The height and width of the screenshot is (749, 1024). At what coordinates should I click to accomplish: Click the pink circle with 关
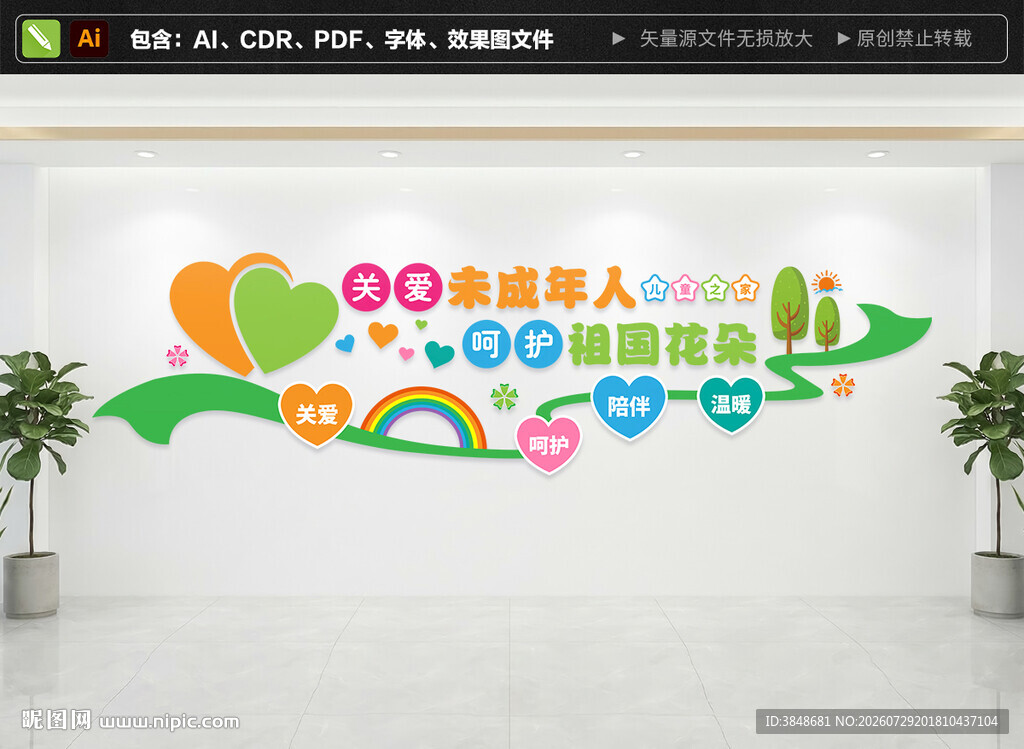click(x=366, y=288)
